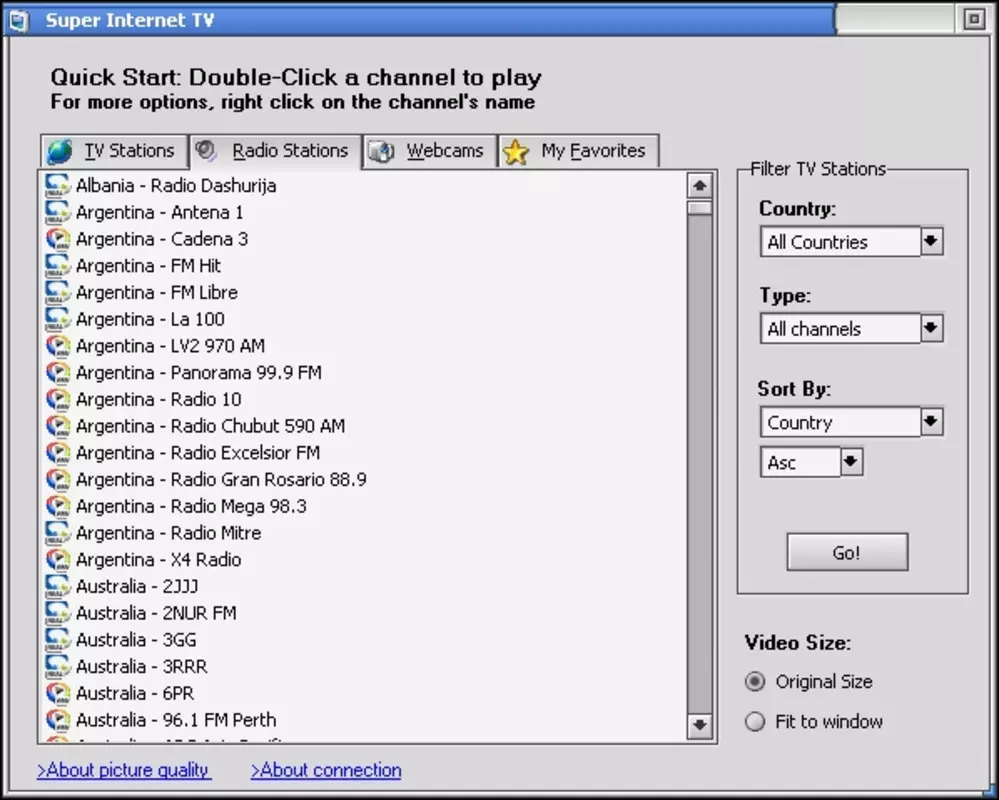Screen dimensions: 999x800
Task: Click the Go! button
Action: pyautogui.click(x=847, y=552)
